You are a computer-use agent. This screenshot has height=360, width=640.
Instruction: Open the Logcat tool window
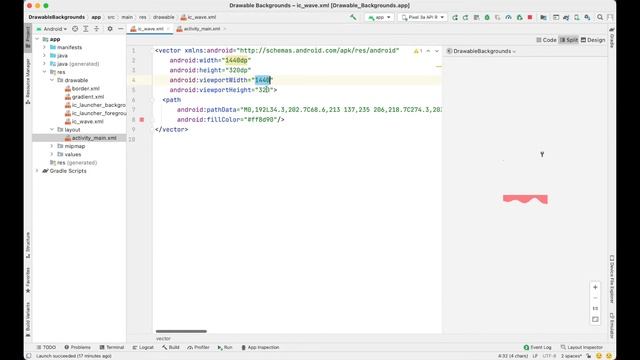coord(143,347)
